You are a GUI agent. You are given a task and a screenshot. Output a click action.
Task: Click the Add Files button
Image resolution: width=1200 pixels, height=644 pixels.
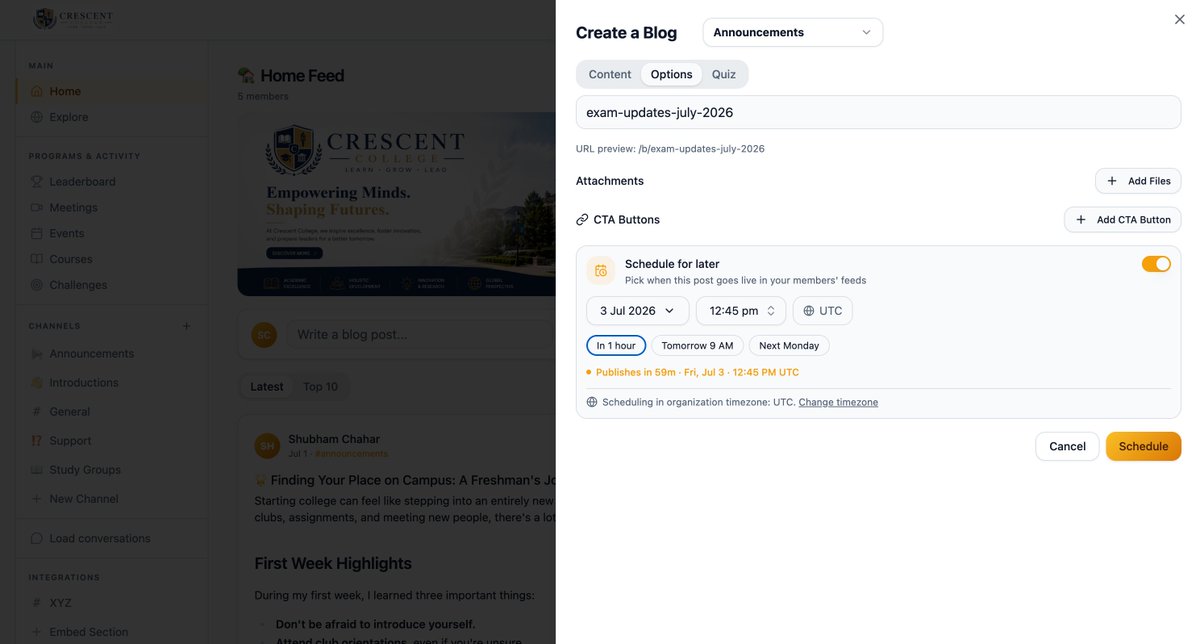click(1138, 181)
